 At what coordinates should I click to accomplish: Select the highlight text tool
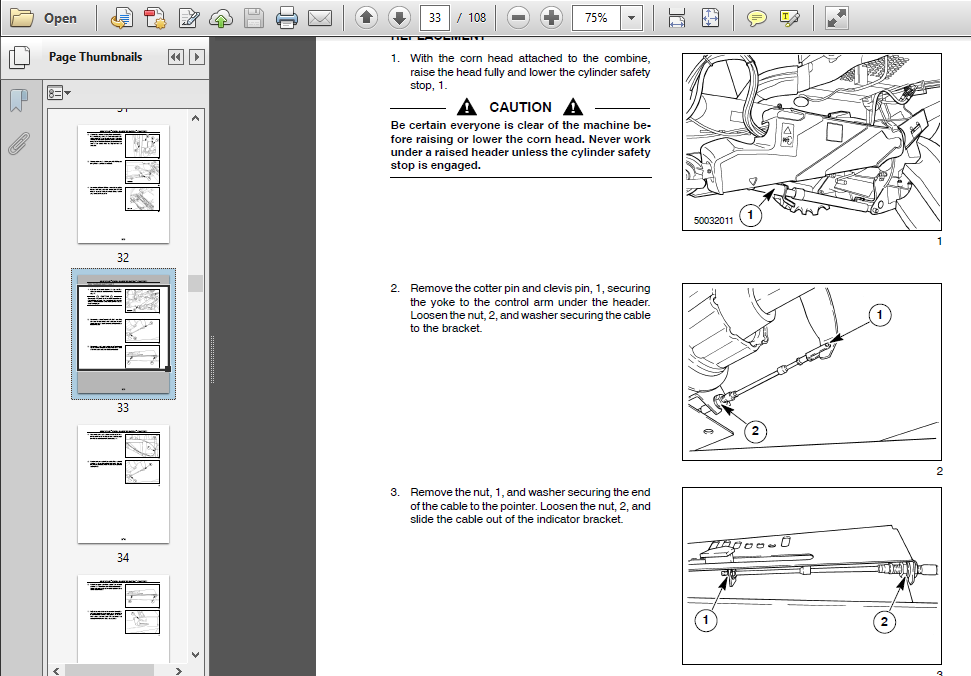(790, 18)
